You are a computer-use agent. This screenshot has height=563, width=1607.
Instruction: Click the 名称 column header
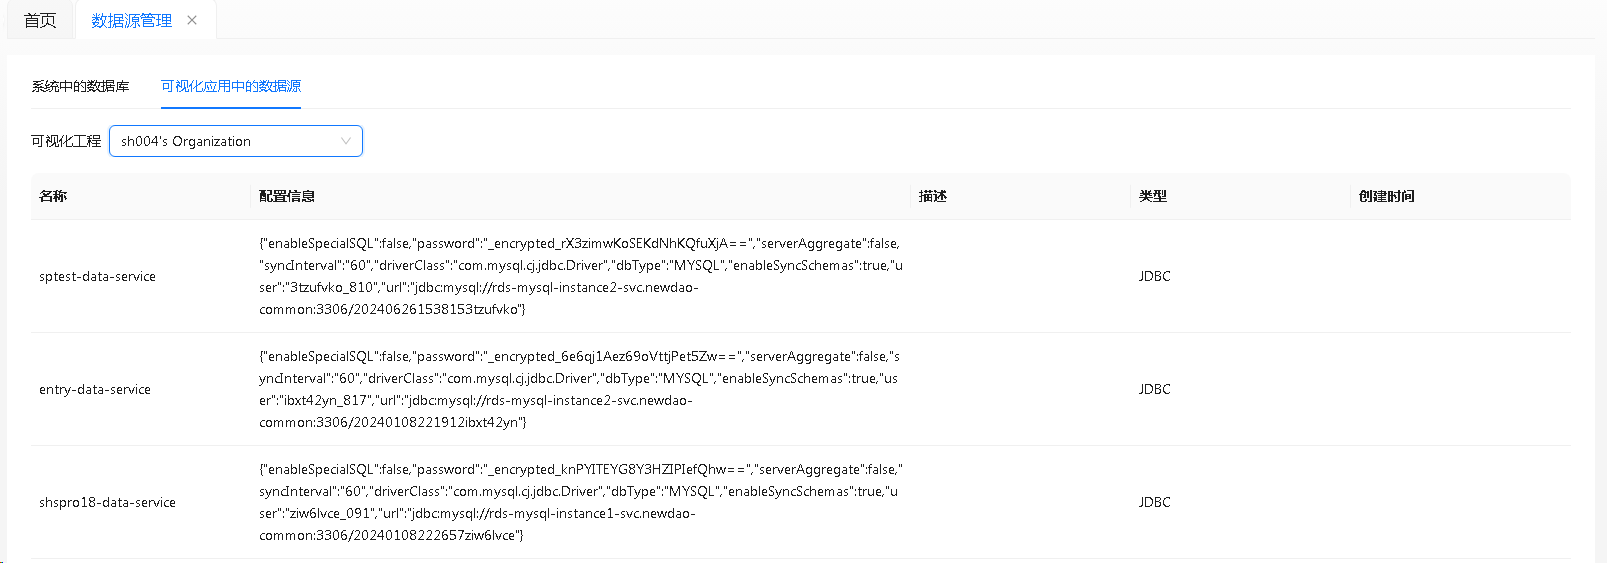point(53,196)
